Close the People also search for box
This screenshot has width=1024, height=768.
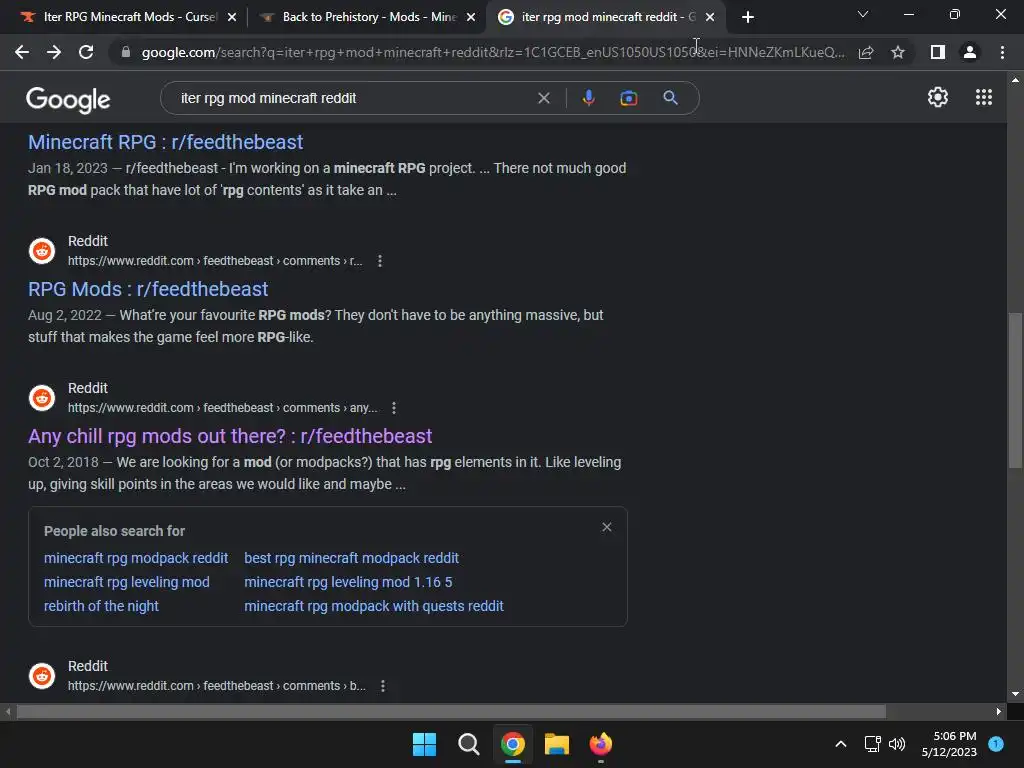click(x=607, y=527)
